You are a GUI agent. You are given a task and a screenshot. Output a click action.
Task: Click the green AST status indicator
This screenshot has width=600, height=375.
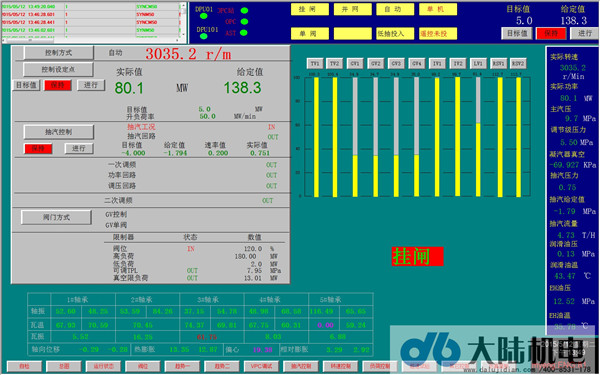coord(244,33)
